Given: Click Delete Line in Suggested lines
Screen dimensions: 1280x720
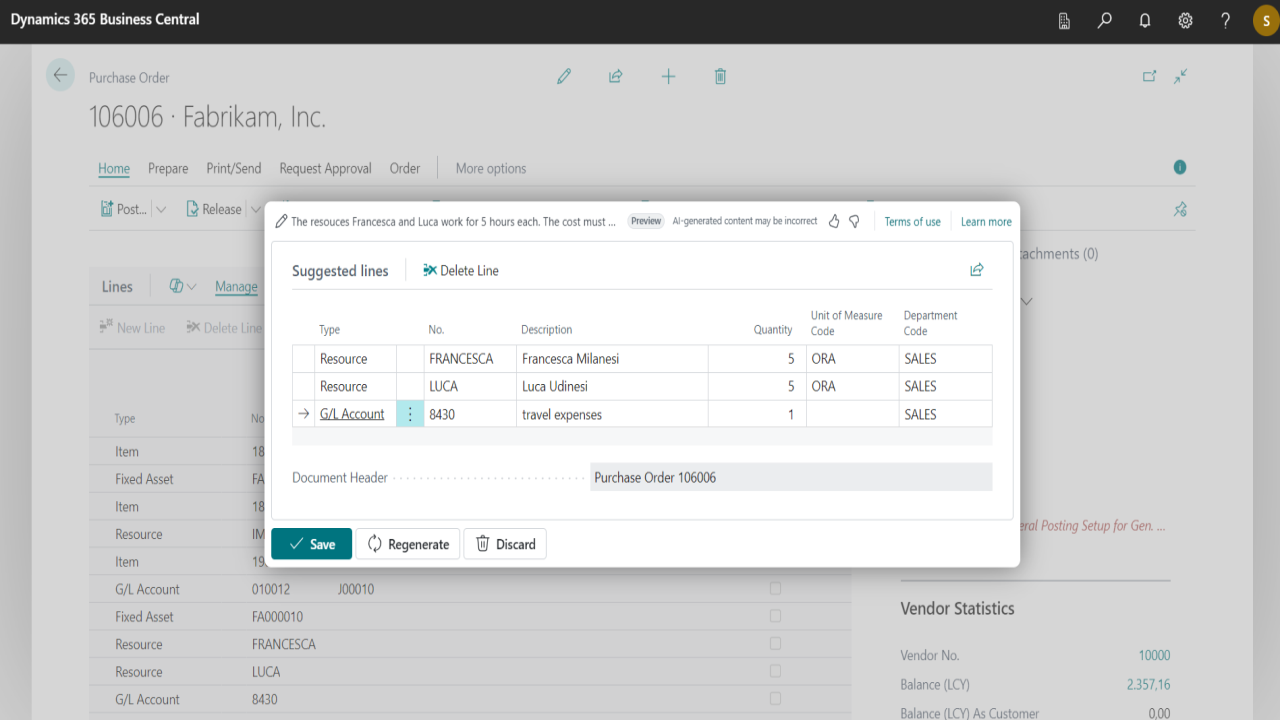Looking at the screenshot, I should pyautogui.click(x=461, y=270).
